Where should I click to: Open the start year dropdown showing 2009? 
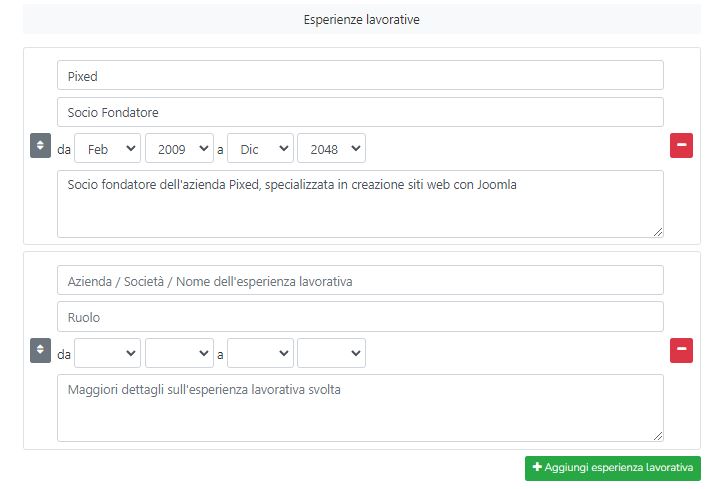click(x=180, y=148)
